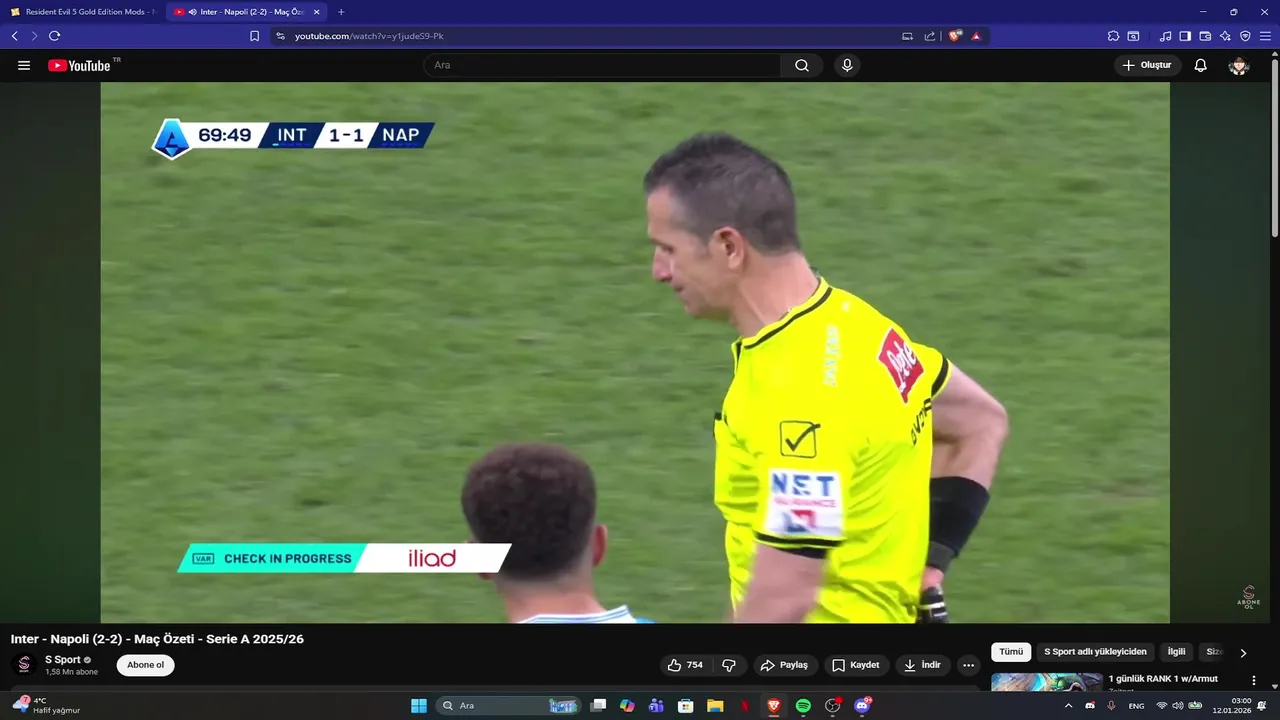
Task: Show hidden system tray icons chevron
Action: coord(1068,706)
